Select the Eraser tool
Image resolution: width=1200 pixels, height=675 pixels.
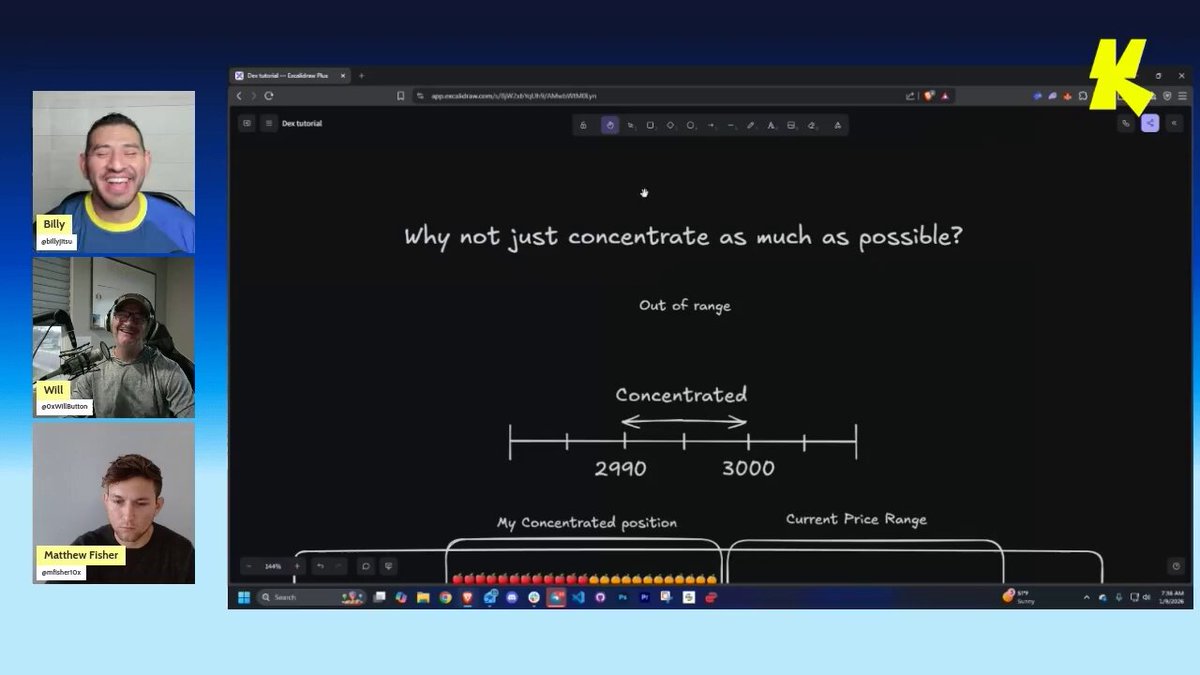tap(812, 125)
